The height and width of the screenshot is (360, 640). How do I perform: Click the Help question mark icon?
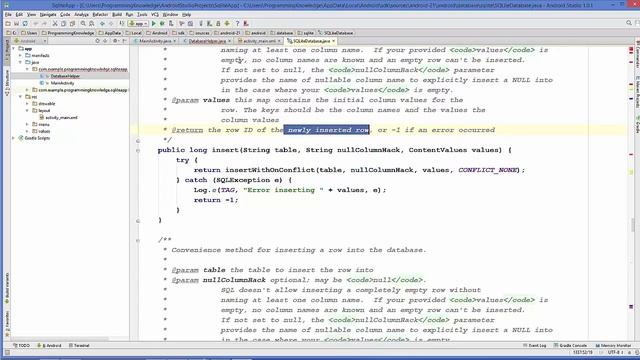tap(237, 24)
